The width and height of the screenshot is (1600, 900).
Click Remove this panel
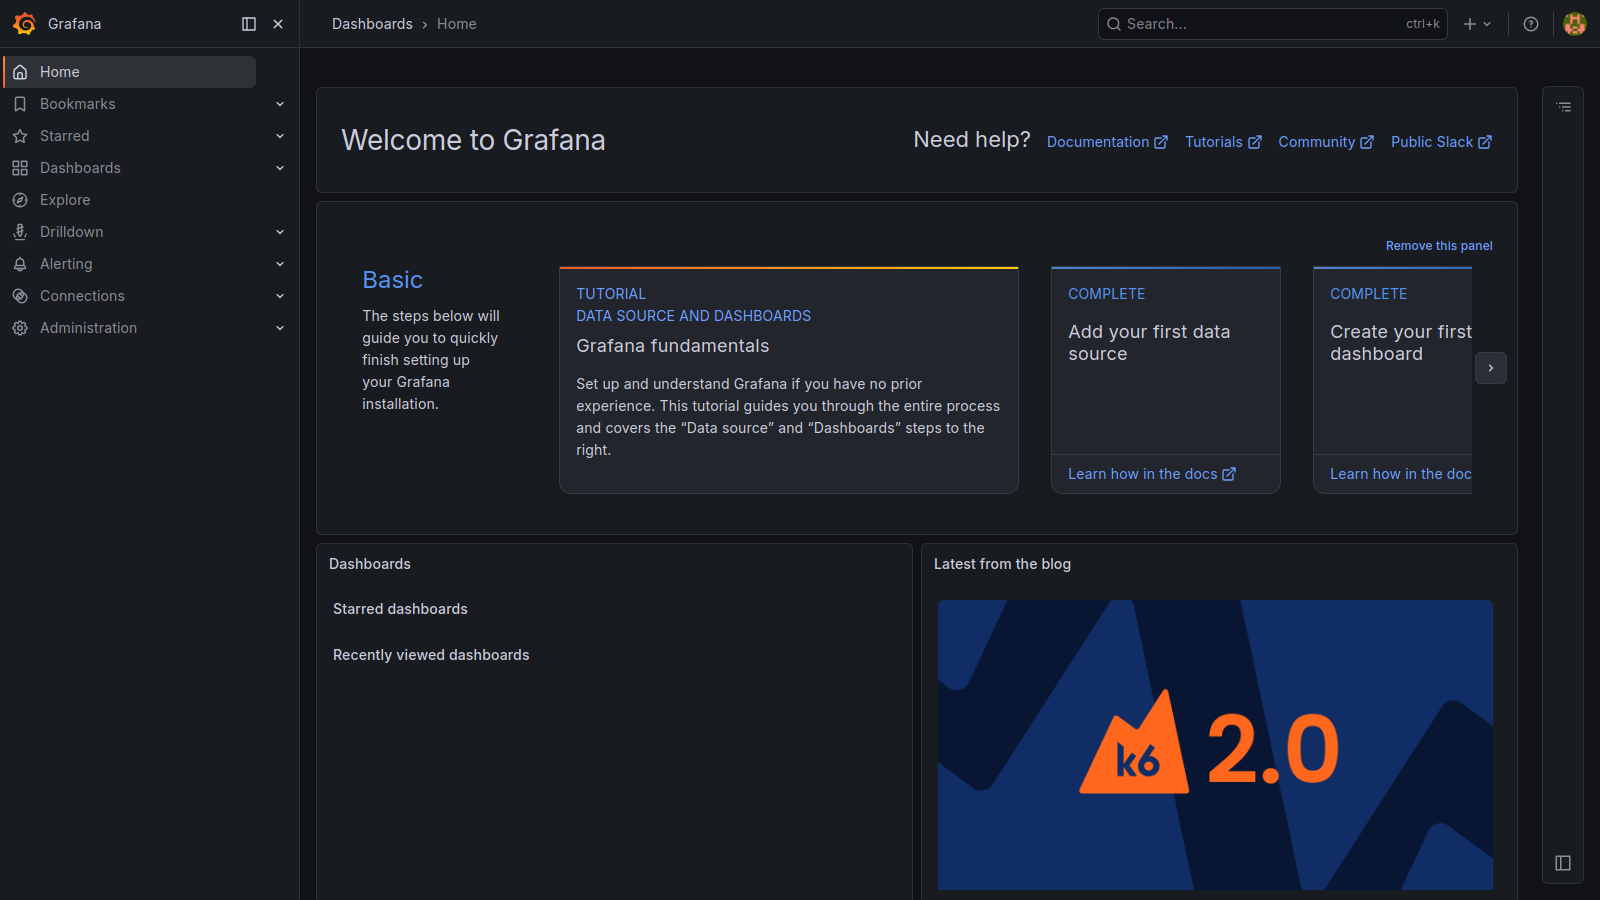point(1439,246)
